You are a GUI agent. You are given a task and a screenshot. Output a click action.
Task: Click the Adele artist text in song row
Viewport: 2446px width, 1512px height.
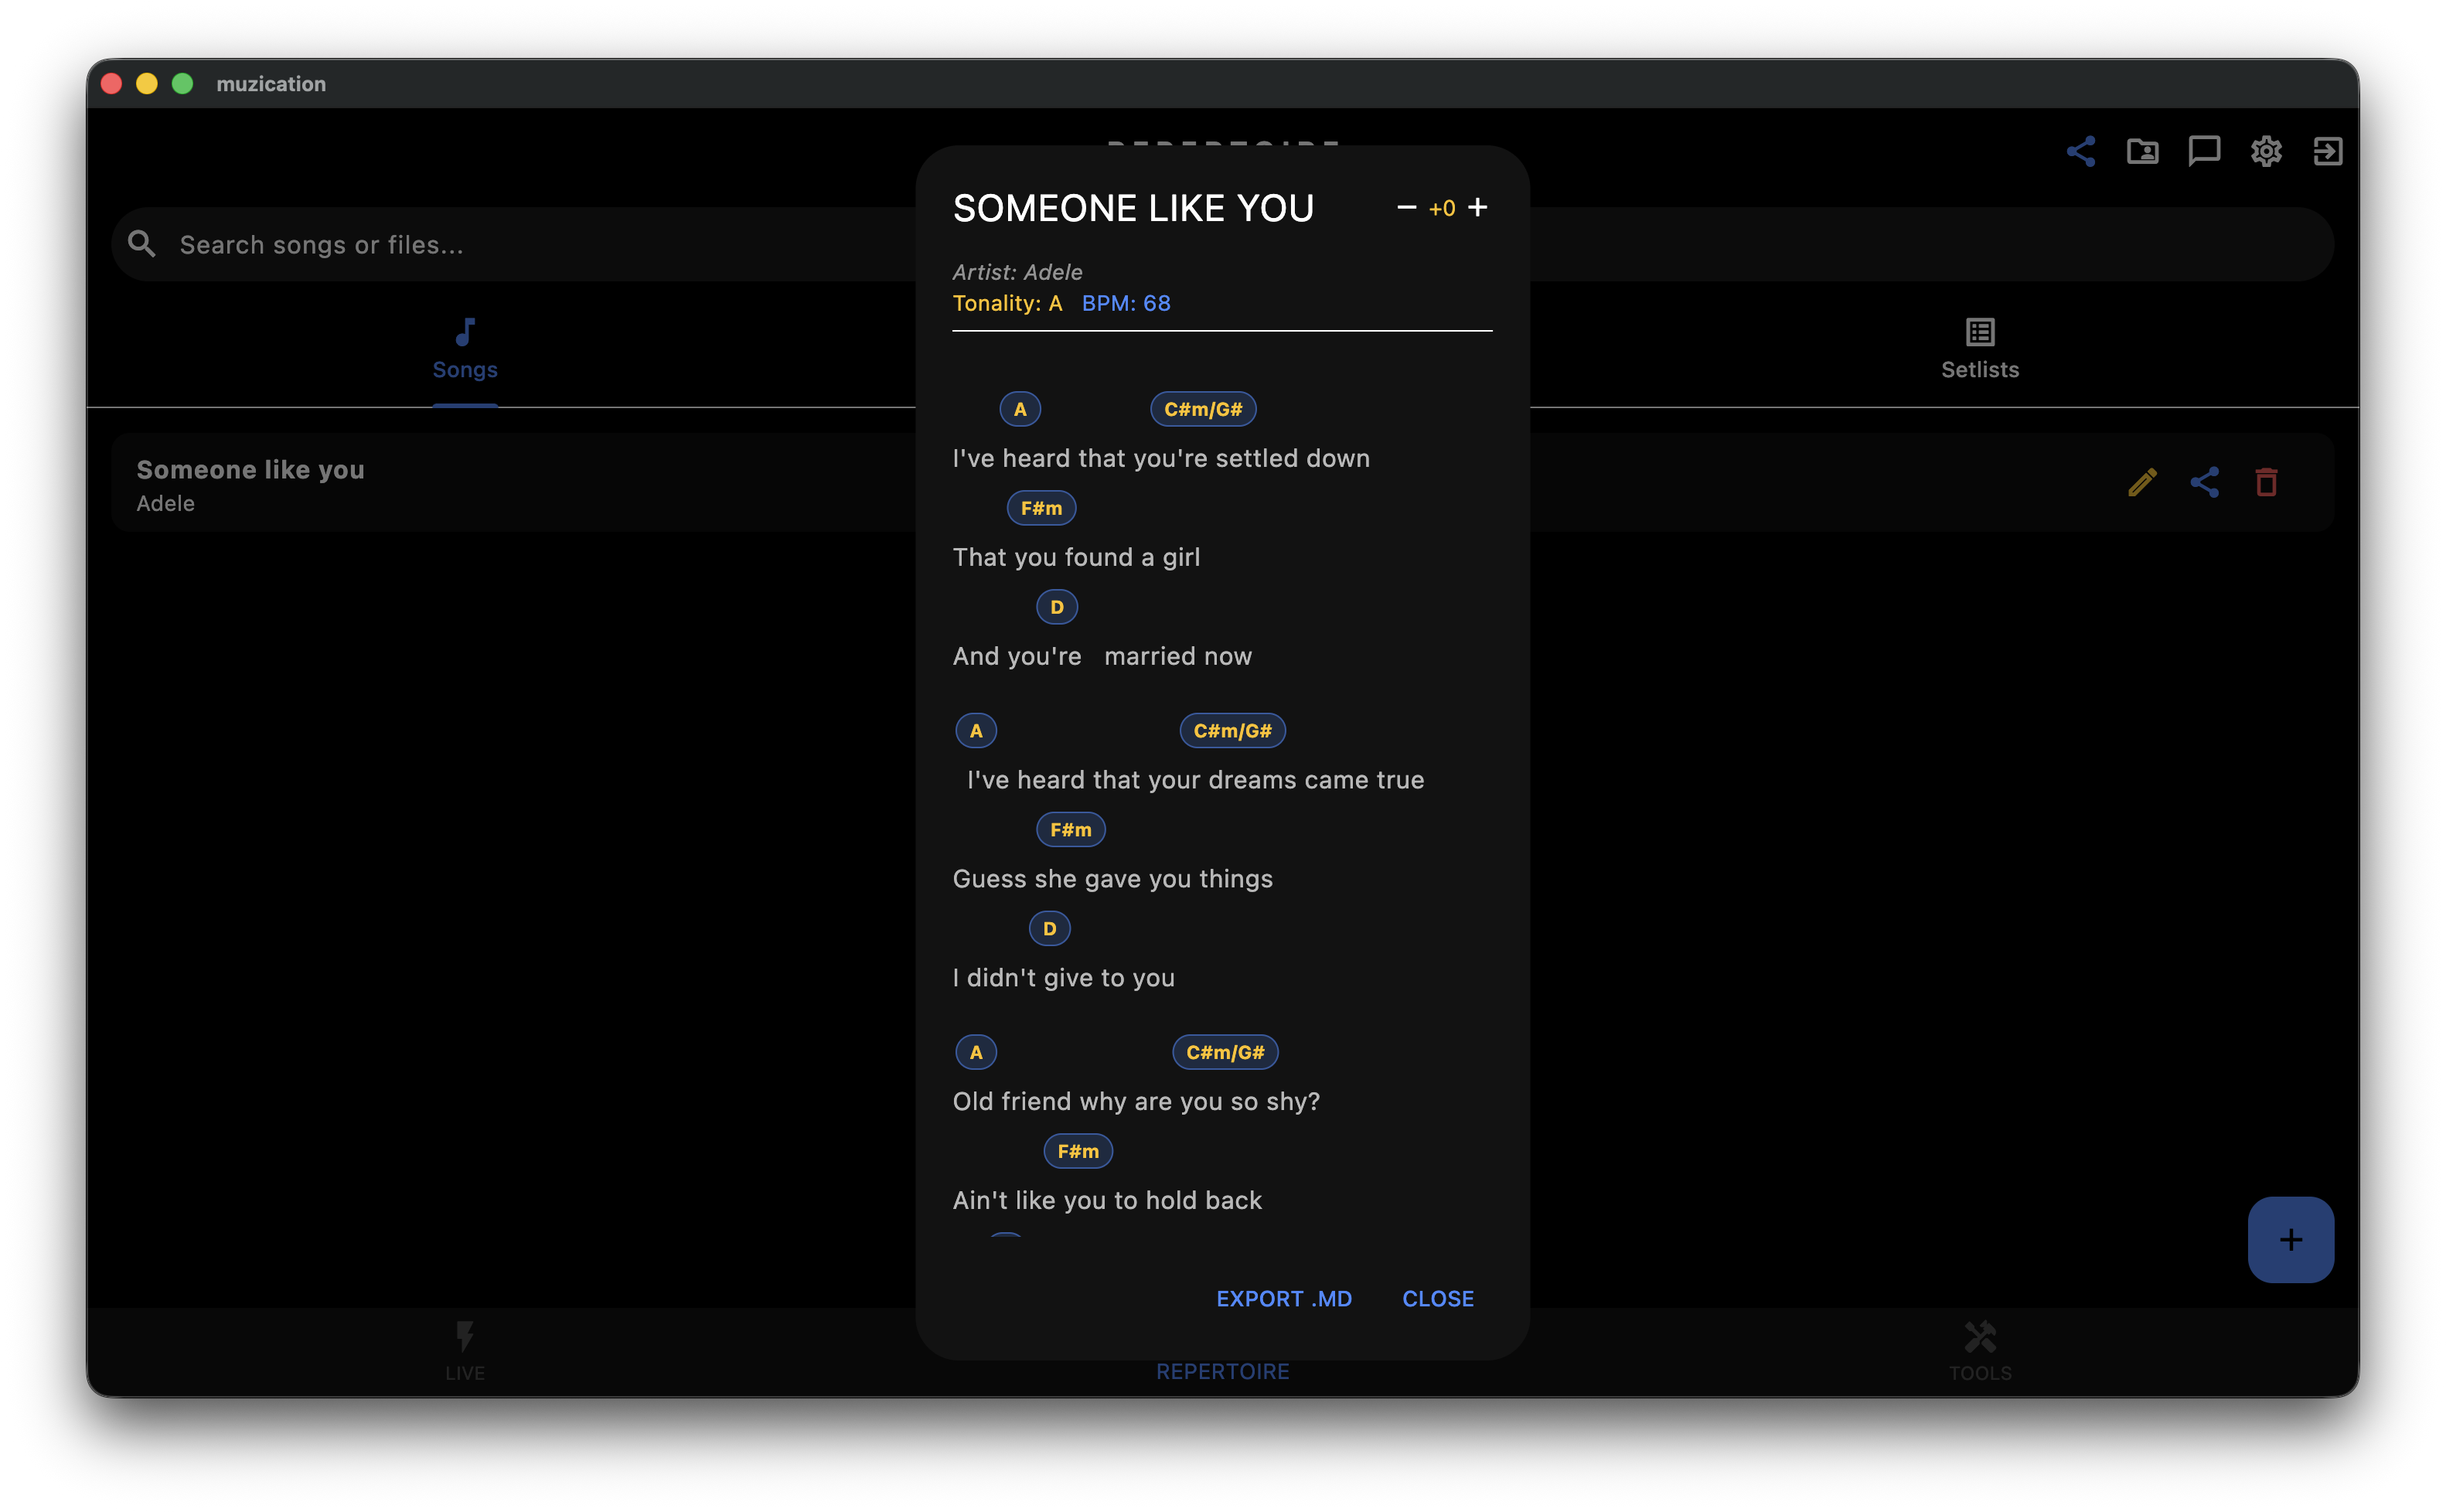click(166, 504)
